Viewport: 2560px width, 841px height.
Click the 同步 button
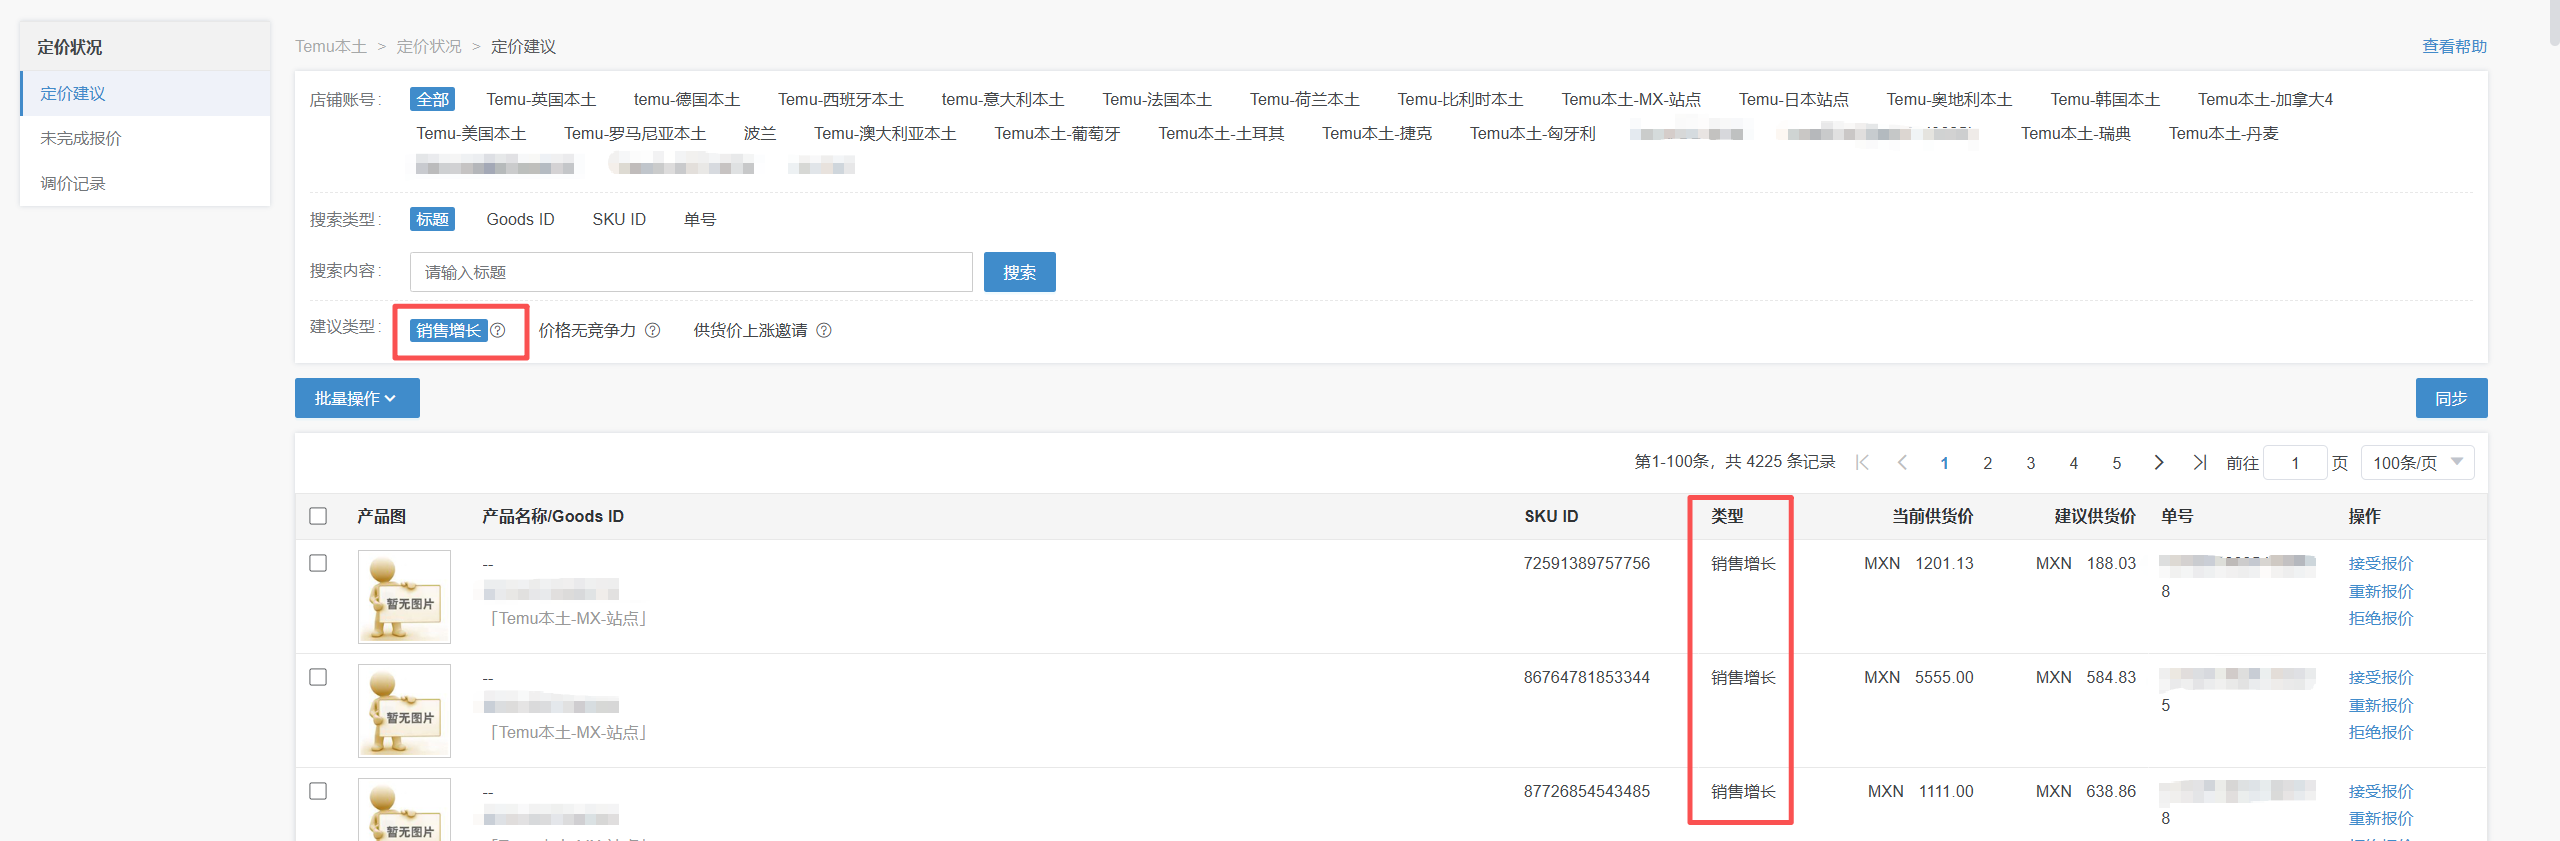click(x=2451, y=398)
